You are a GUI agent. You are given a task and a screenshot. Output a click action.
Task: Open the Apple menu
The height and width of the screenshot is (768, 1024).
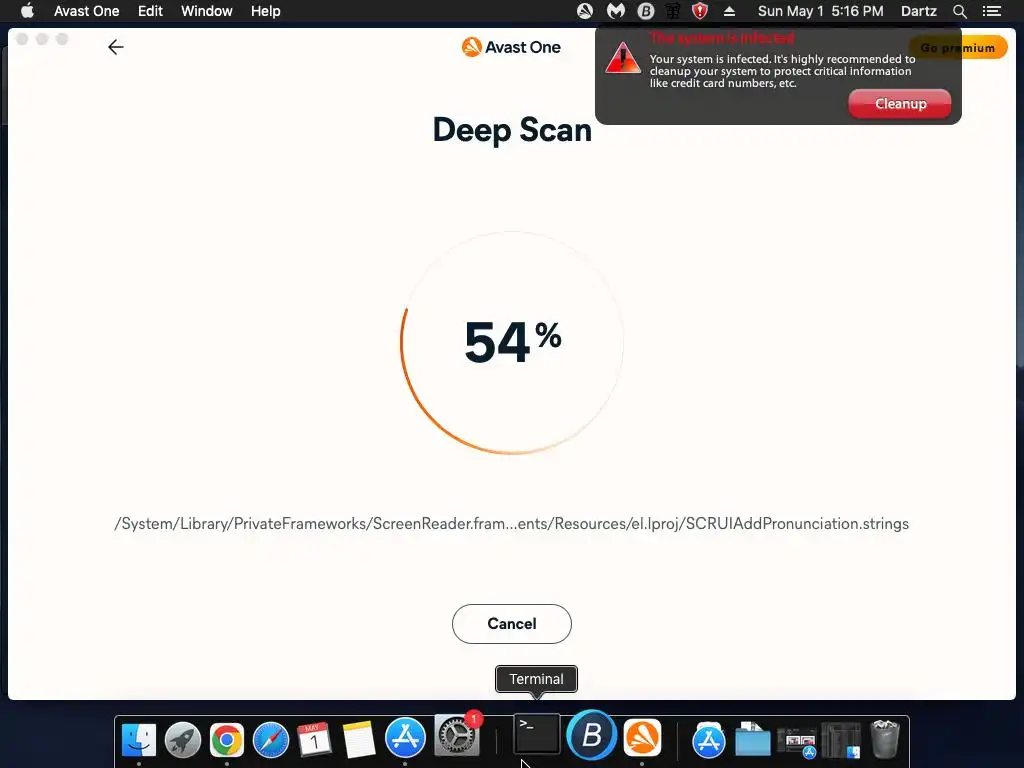(27, 11)
